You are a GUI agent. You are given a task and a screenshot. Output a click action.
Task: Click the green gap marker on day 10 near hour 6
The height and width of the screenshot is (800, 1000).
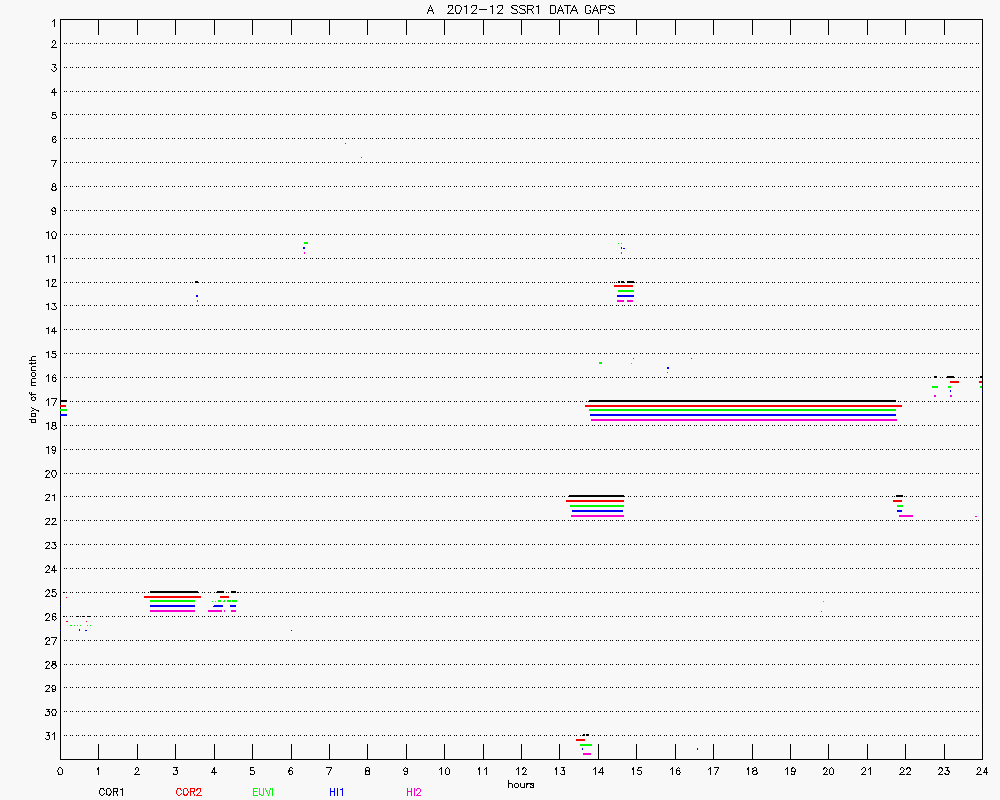(x=305, y=243)
